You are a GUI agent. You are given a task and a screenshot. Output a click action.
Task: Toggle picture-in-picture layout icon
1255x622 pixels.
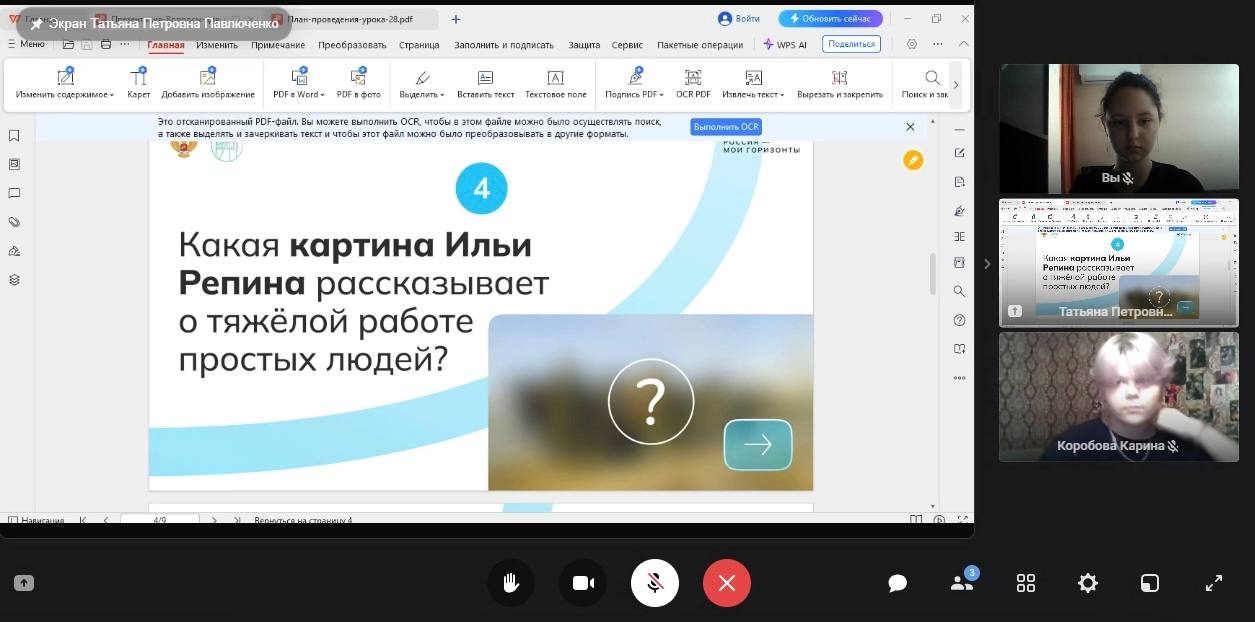click(x=1150, y=583)
